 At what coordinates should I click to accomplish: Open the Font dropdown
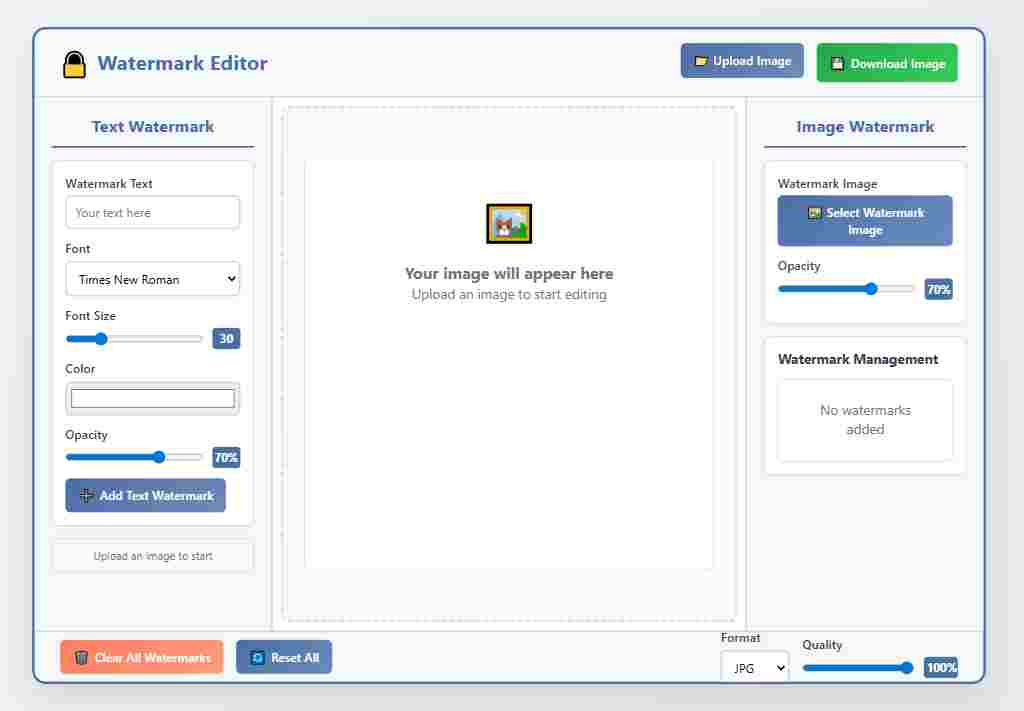click(x=152, y=279)
